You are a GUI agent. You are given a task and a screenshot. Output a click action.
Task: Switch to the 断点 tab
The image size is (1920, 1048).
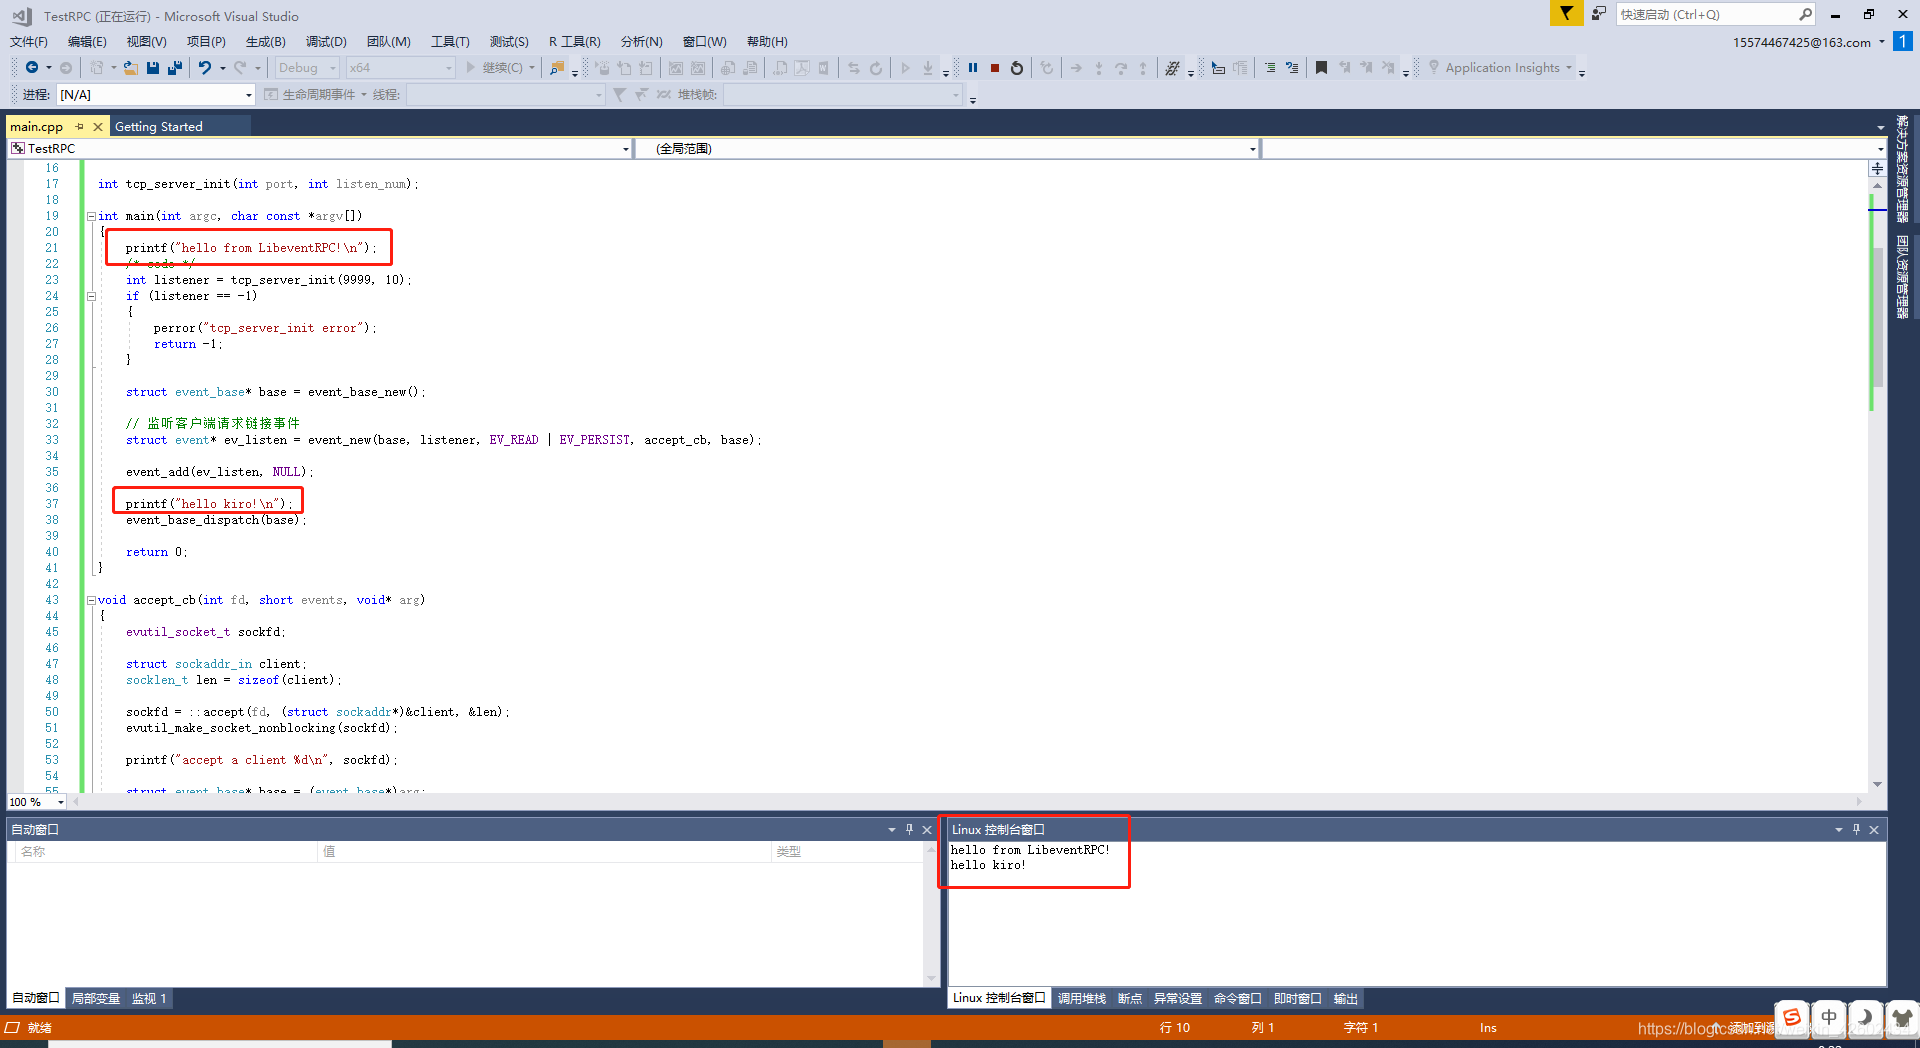(1130, 999)
